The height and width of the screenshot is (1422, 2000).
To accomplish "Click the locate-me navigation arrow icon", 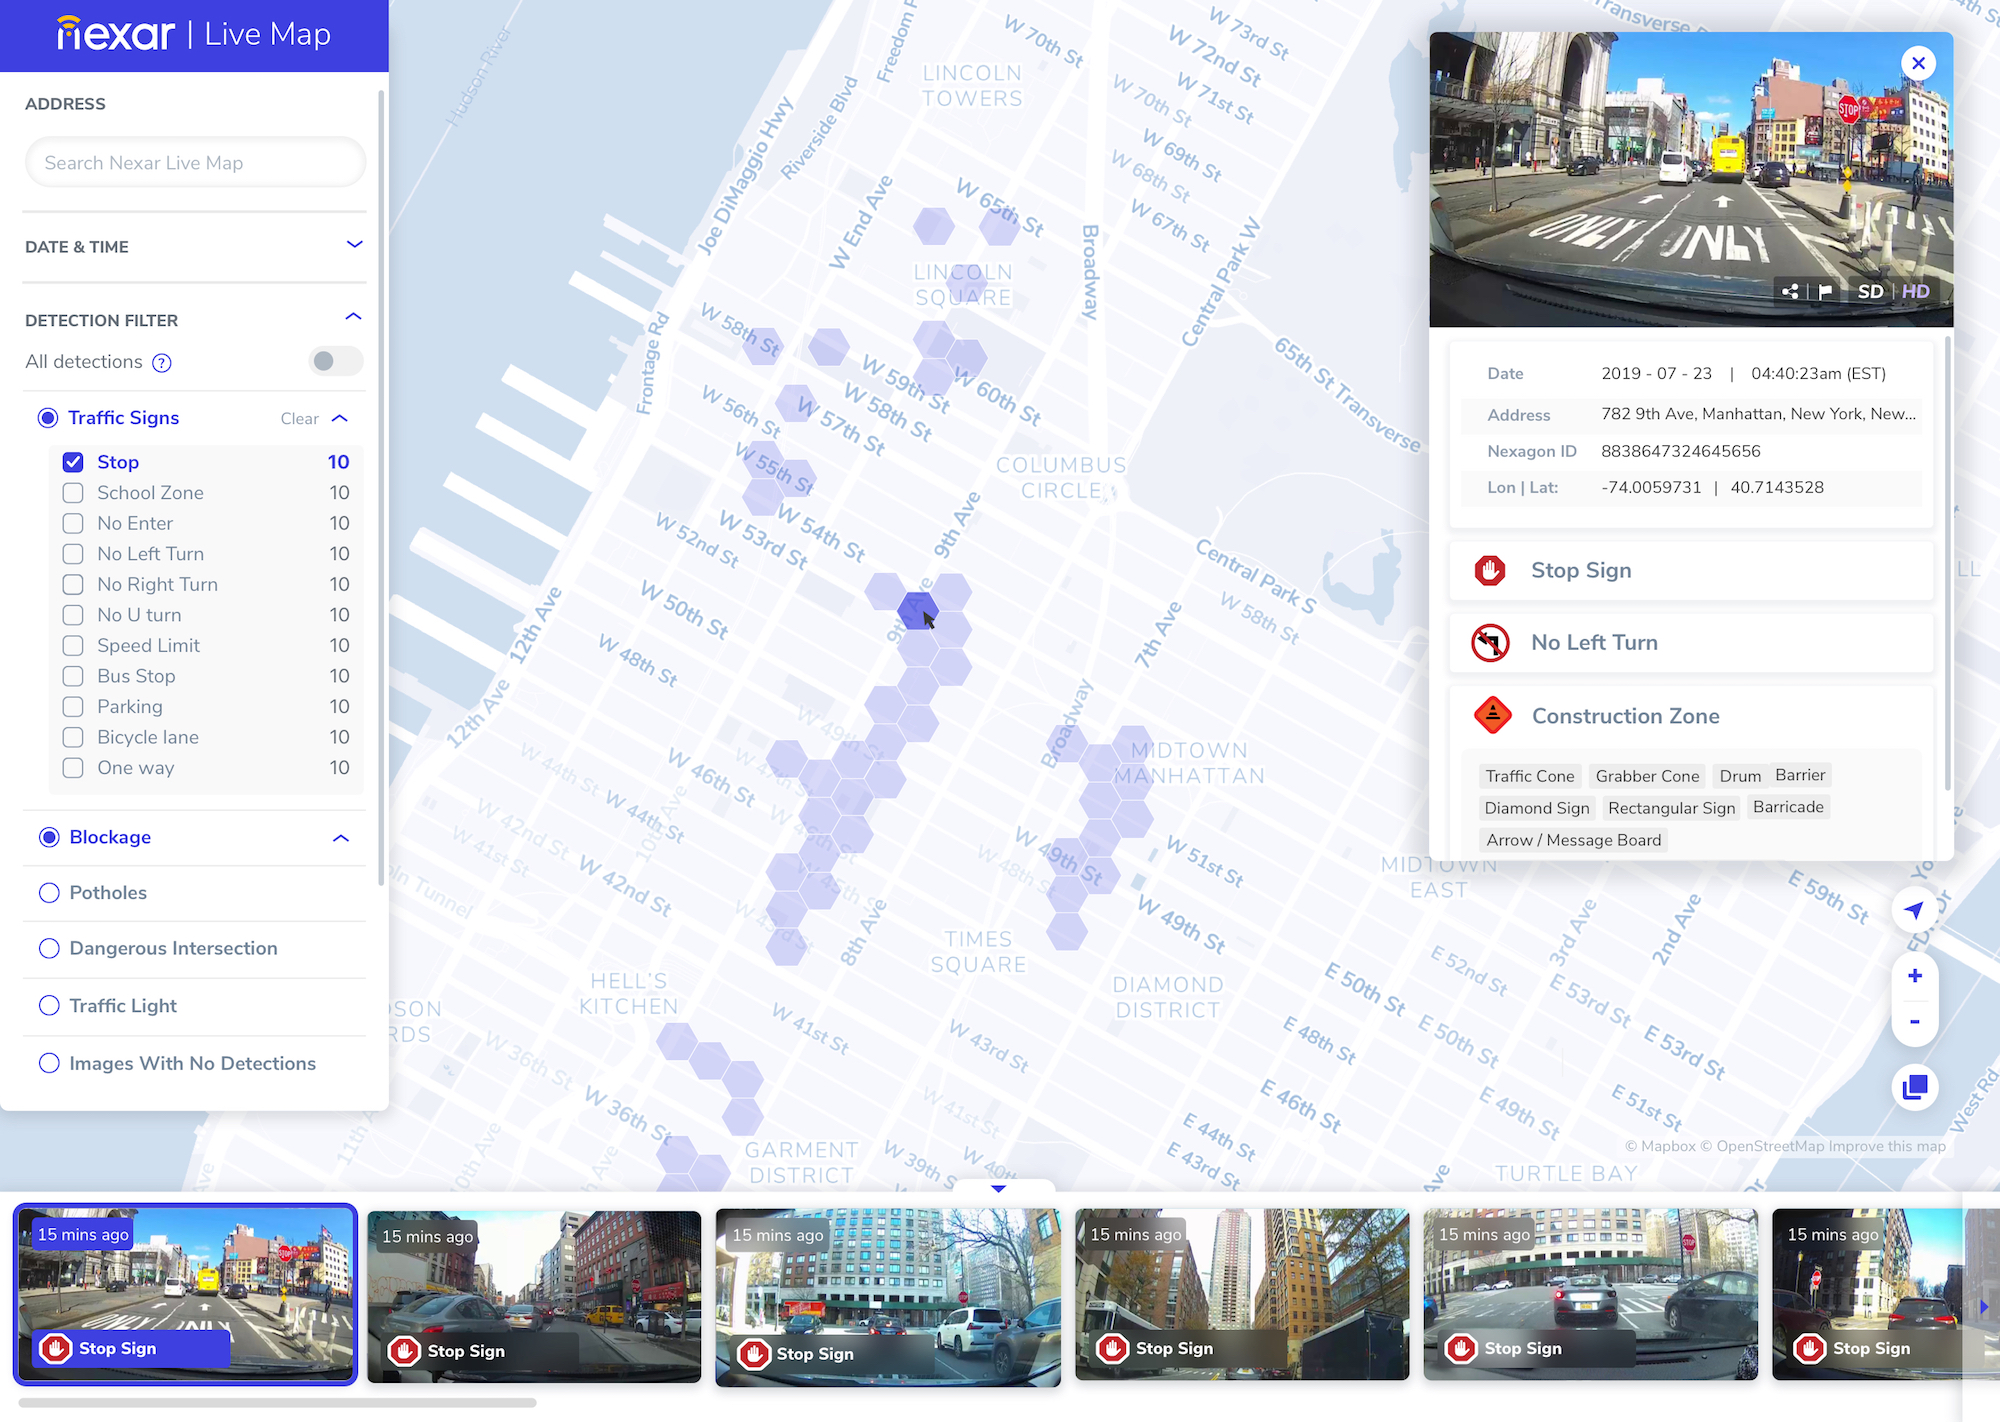I will tap(1914, 910).
